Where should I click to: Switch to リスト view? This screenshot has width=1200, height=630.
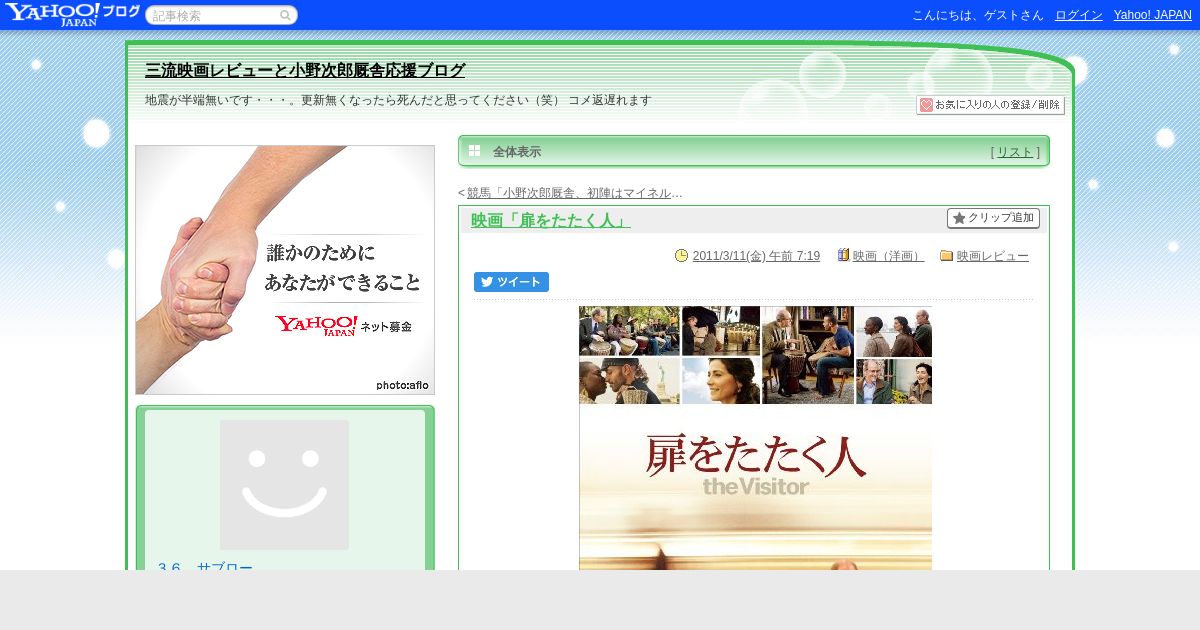click(1014, 152)
